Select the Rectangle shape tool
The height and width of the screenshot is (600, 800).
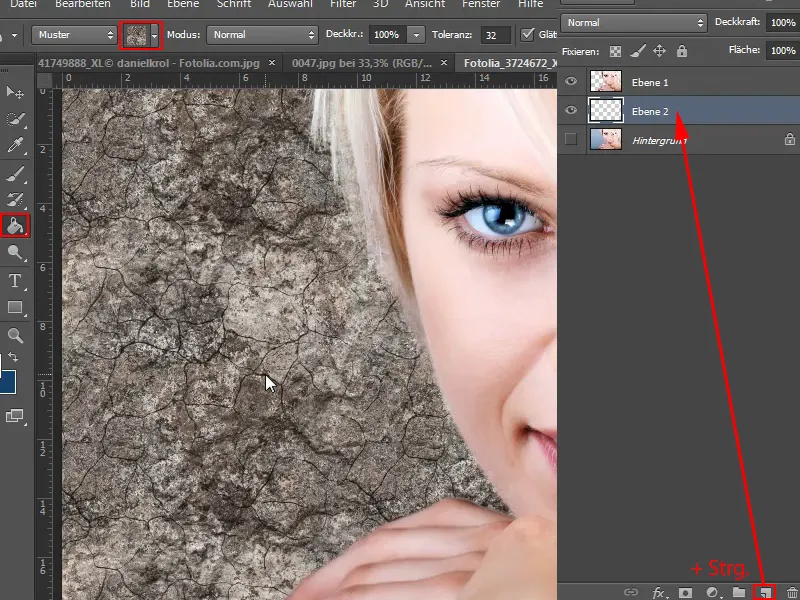(14, 308)
